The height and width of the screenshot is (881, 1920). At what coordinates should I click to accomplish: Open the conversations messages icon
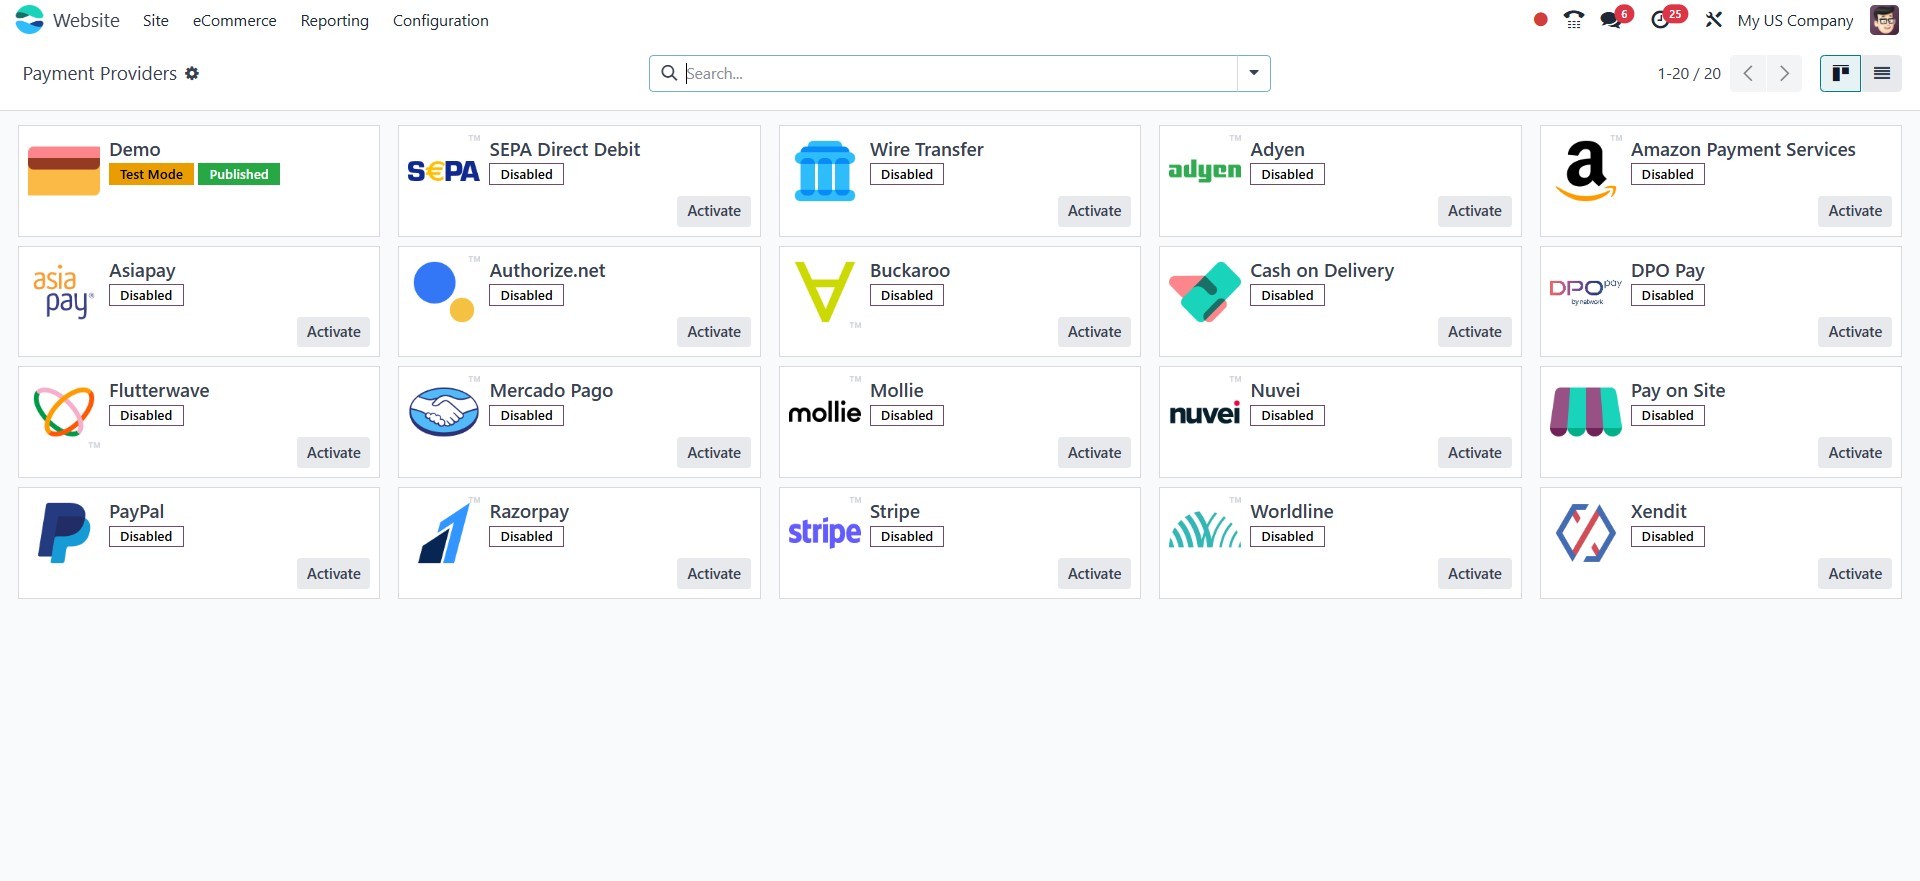pyautogui.click(x=1611, y=20)
